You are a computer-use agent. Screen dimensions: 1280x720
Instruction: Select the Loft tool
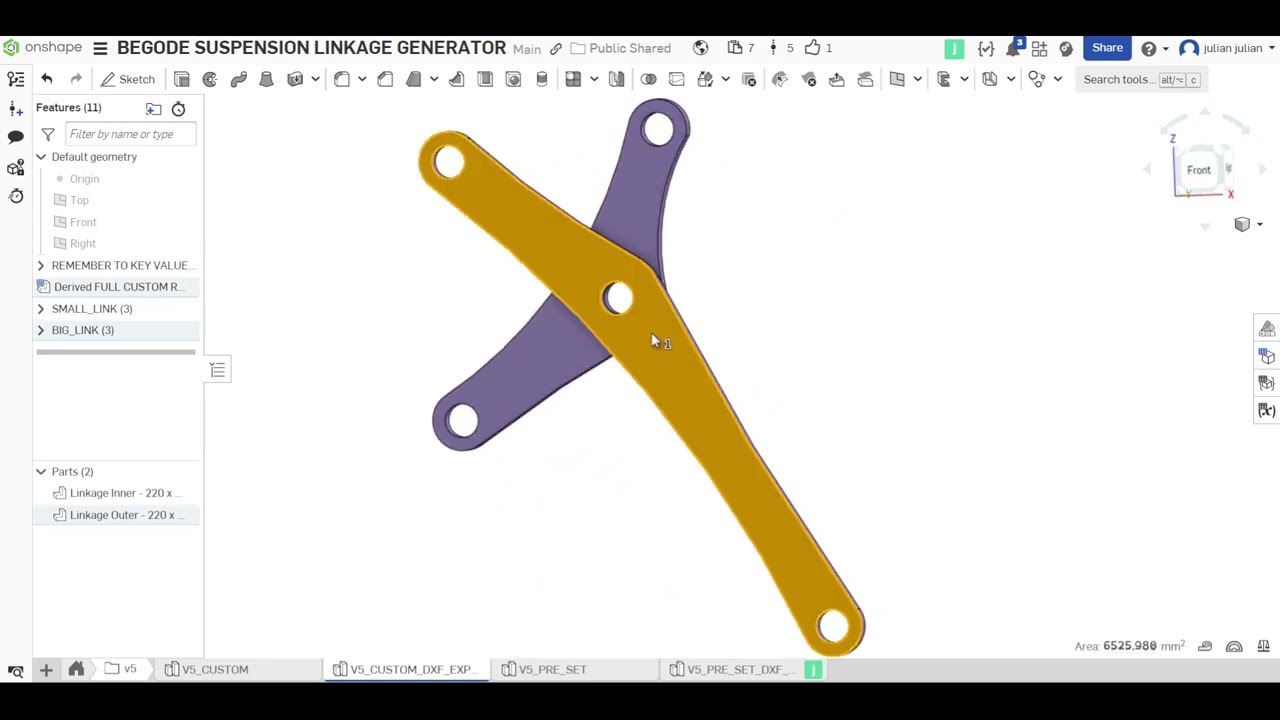(x=266, y=79)
